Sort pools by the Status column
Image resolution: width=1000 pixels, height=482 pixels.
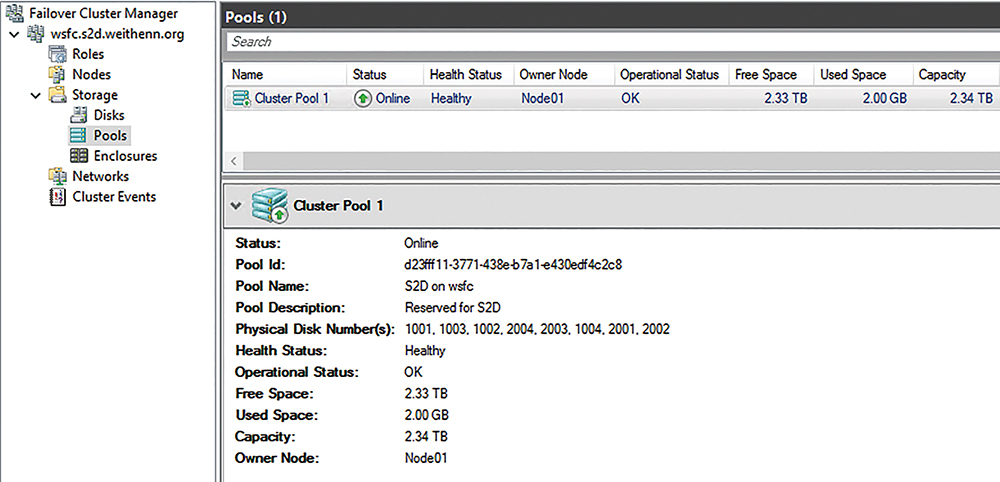point(384,75)
